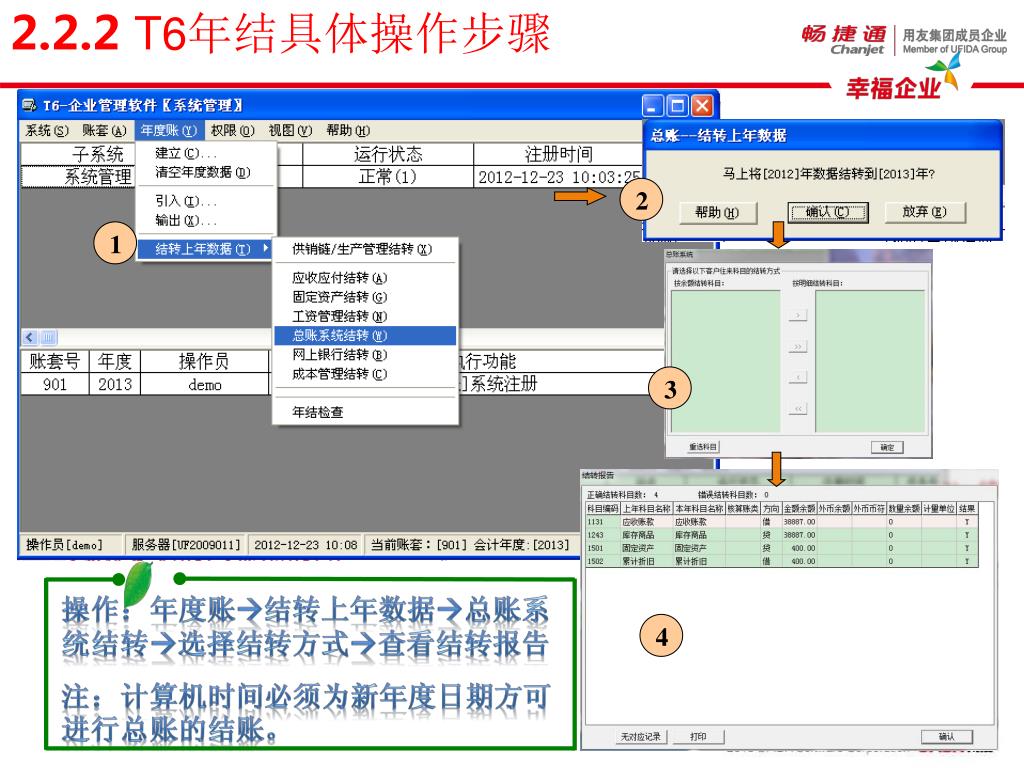
Task: Choose 引入(I)... menu entry
Action: 206,201
